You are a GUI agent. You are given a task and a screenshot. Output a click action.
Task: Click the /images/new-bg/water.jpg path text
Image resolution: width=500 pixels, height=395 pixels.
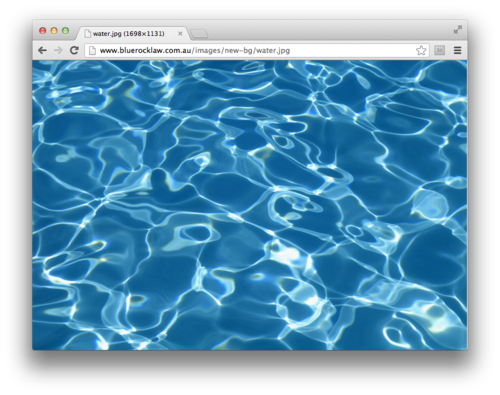(x=241, y=51)
